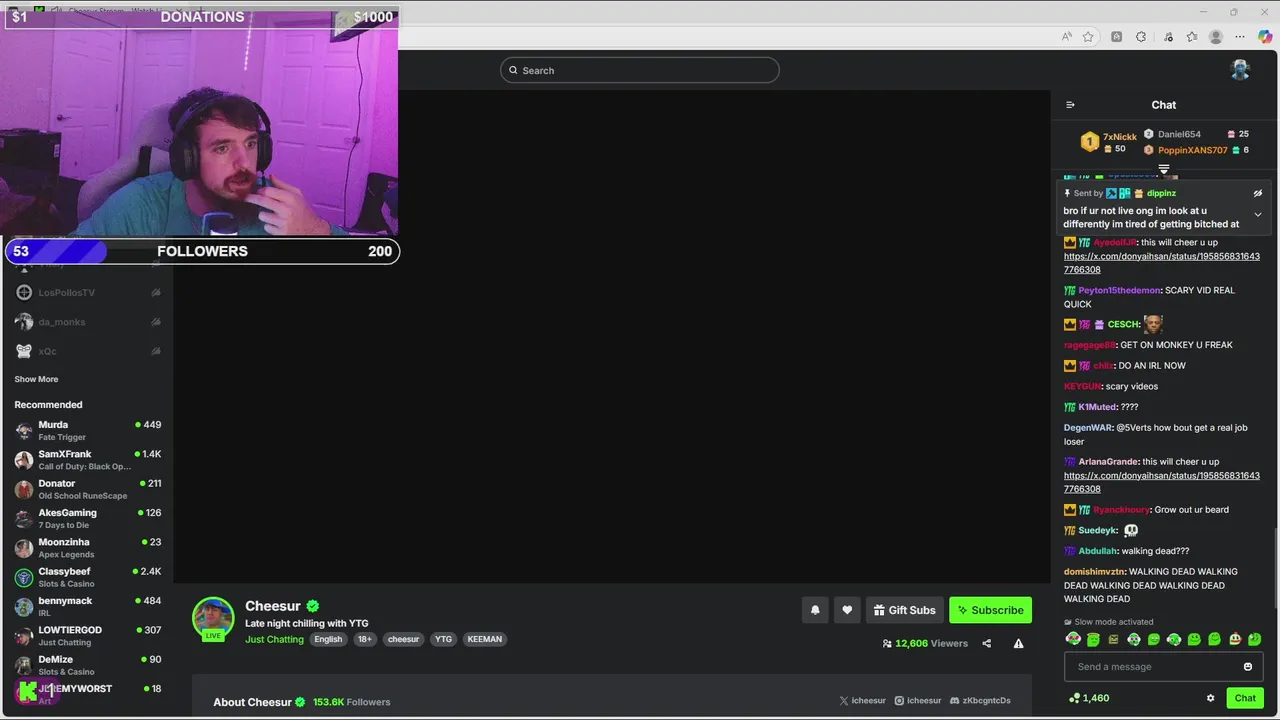The height and width of the screenshot is (720, 1280).
Task: Click the browser favorites star icon
Action: 1088,37
